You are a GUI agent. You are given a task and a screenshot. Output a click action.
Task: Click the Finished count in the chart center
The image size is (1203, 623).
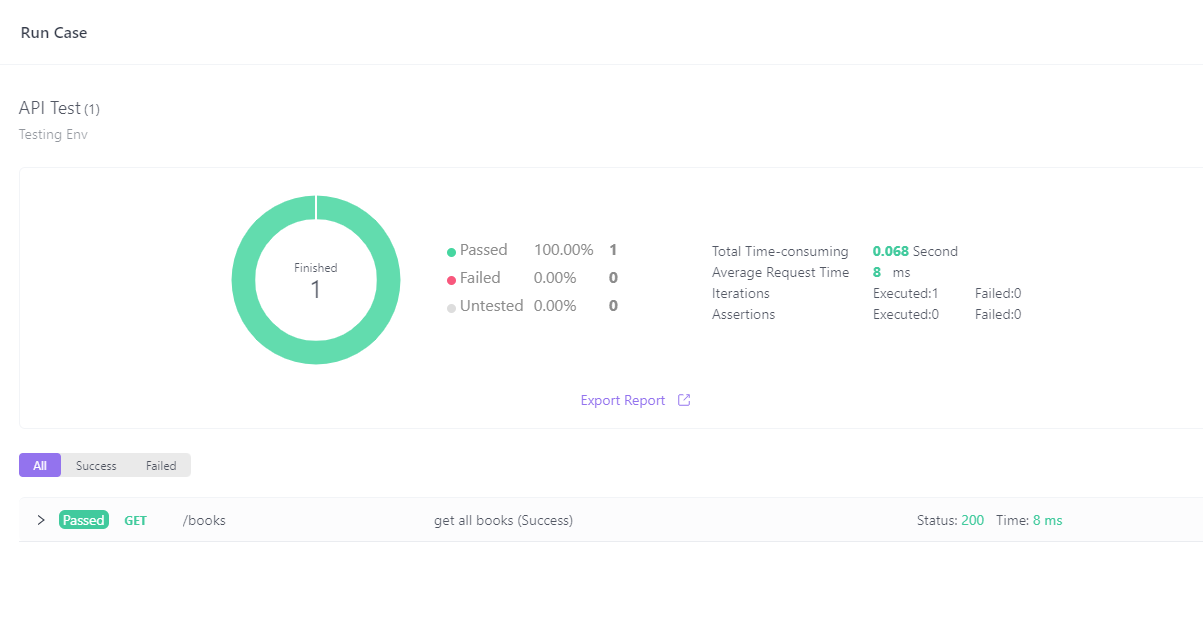(x=315, y=290)
